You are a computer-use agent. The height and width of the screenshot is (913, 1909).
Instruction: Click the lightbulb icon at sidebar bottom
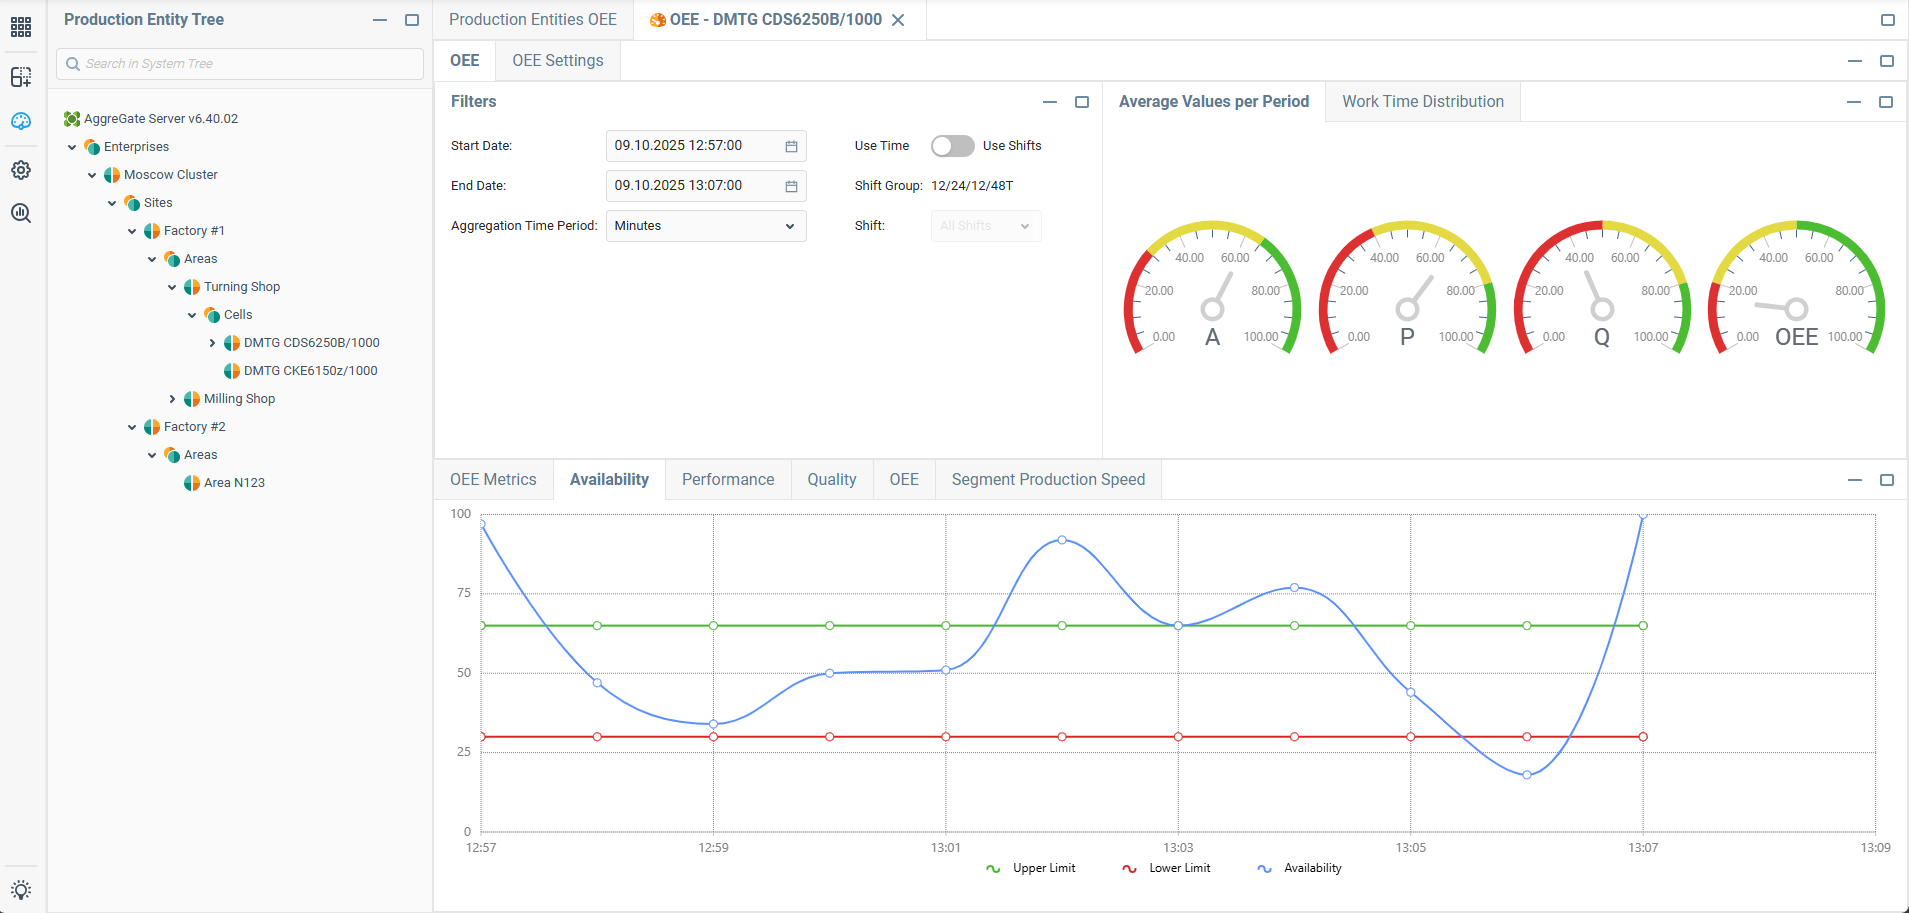[x=21, y=890]
